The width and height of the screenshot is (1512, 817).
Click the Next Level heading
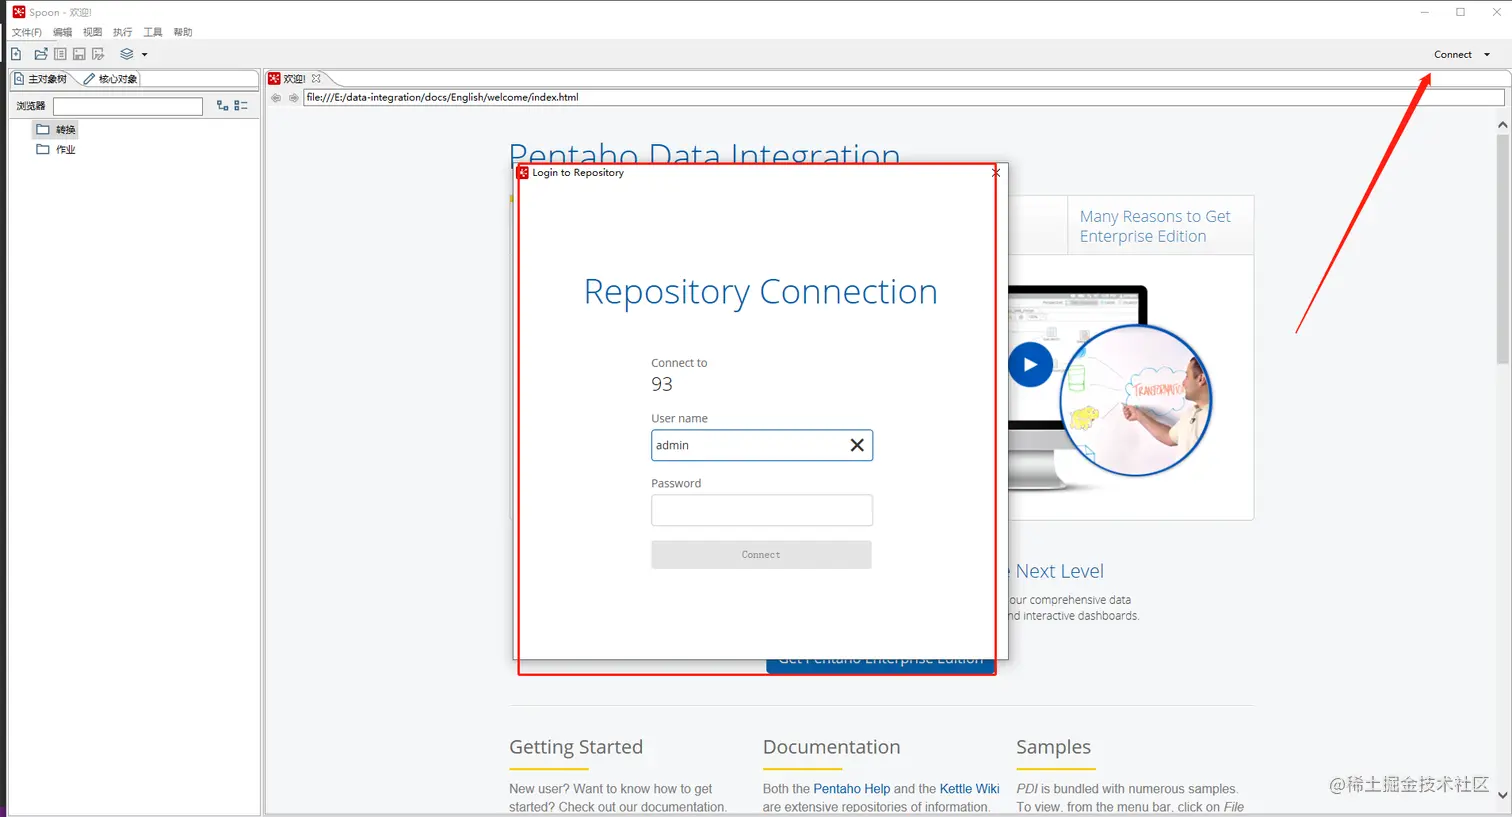click(1060, 571)
